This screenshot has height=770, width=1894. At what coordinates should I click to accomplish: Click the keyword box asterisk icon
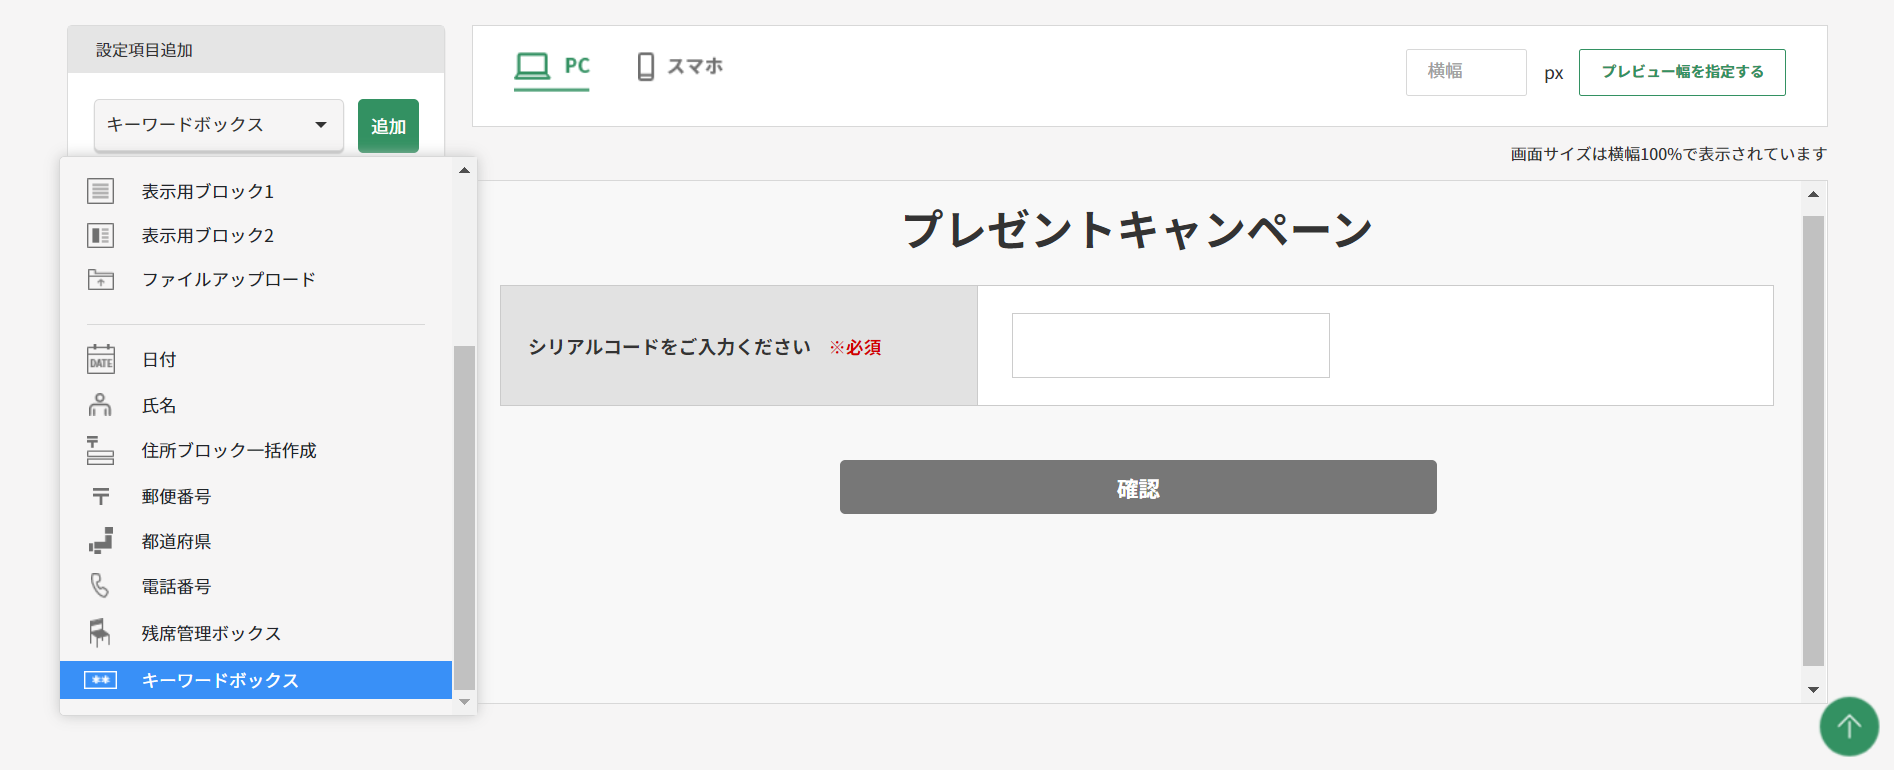[x=100, y=680]
